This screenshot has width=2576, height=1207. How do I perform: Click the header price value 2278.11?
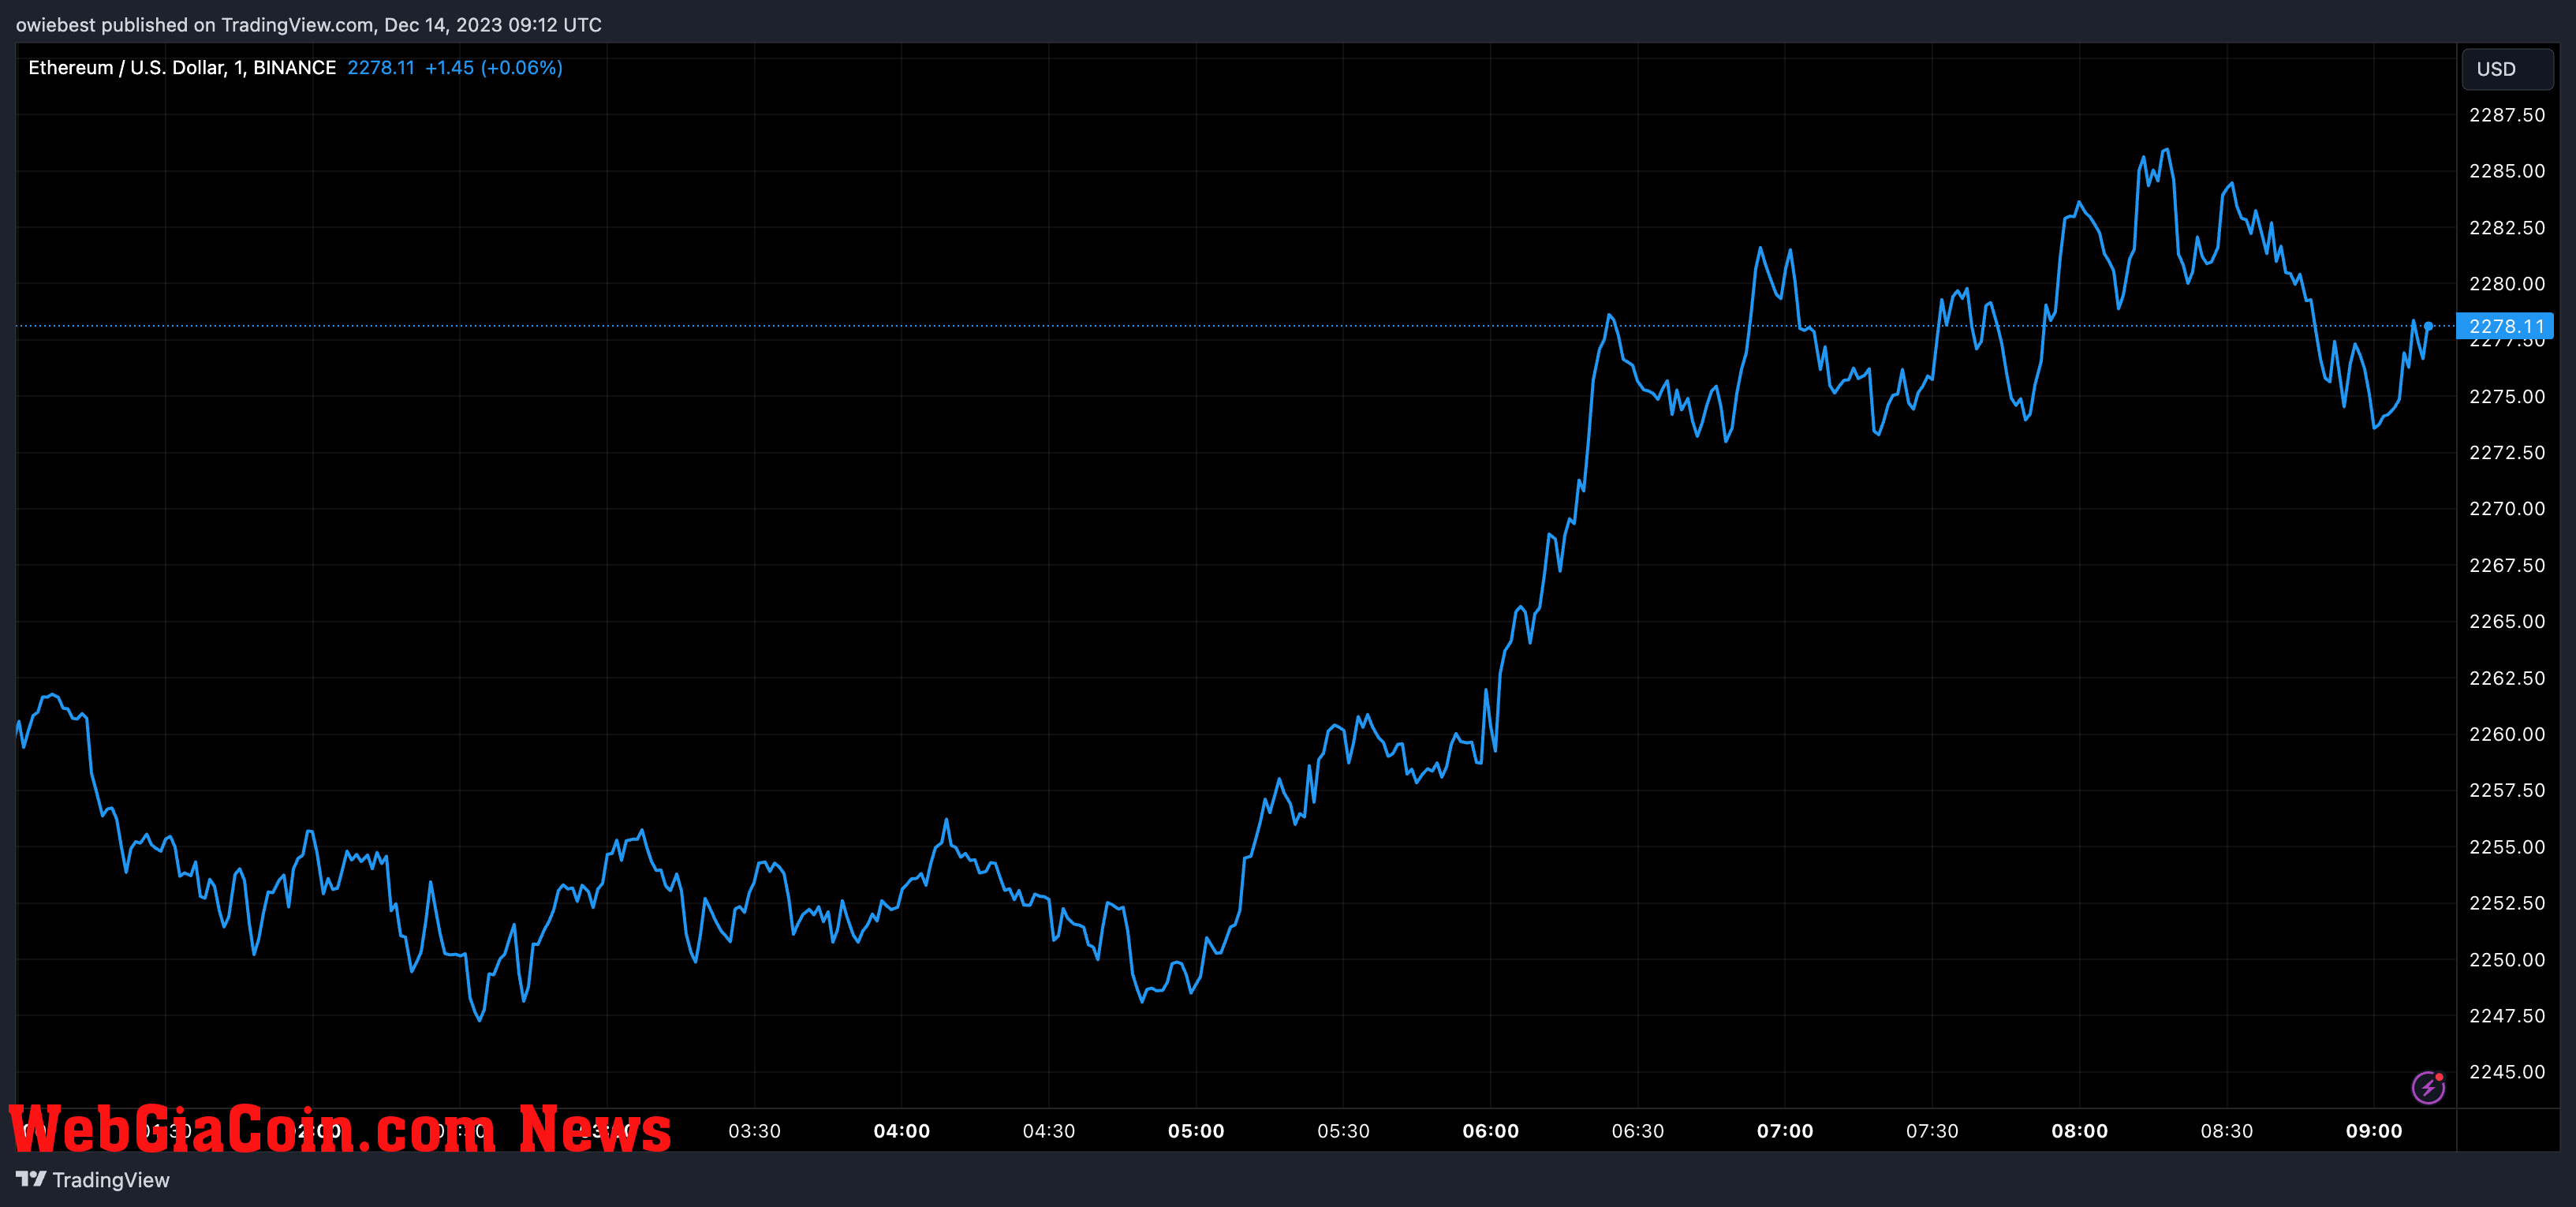[381, 67]
